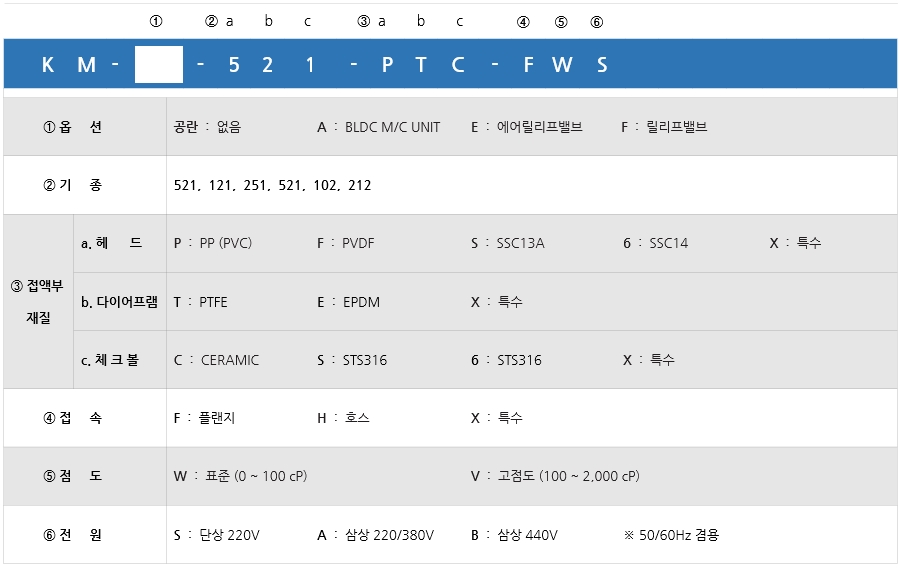Click connection type 'F : 플랜지'
Viewport: 900px width, 570px height.
[204, 418]
